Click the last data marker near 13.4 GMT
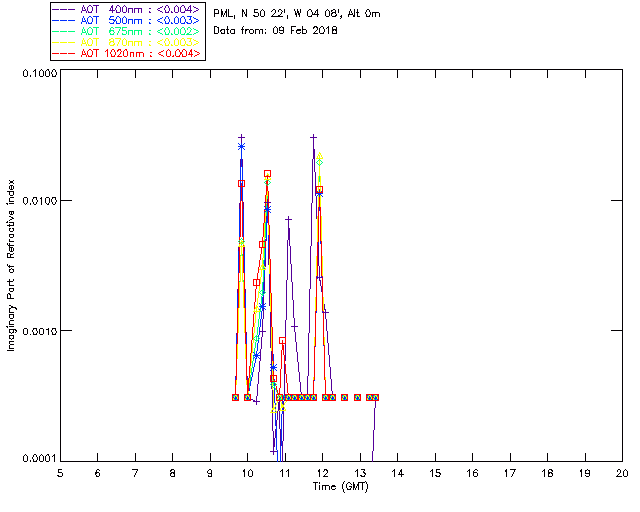The width and height of the screenshot is (640, 512). (x=376, y=397)
